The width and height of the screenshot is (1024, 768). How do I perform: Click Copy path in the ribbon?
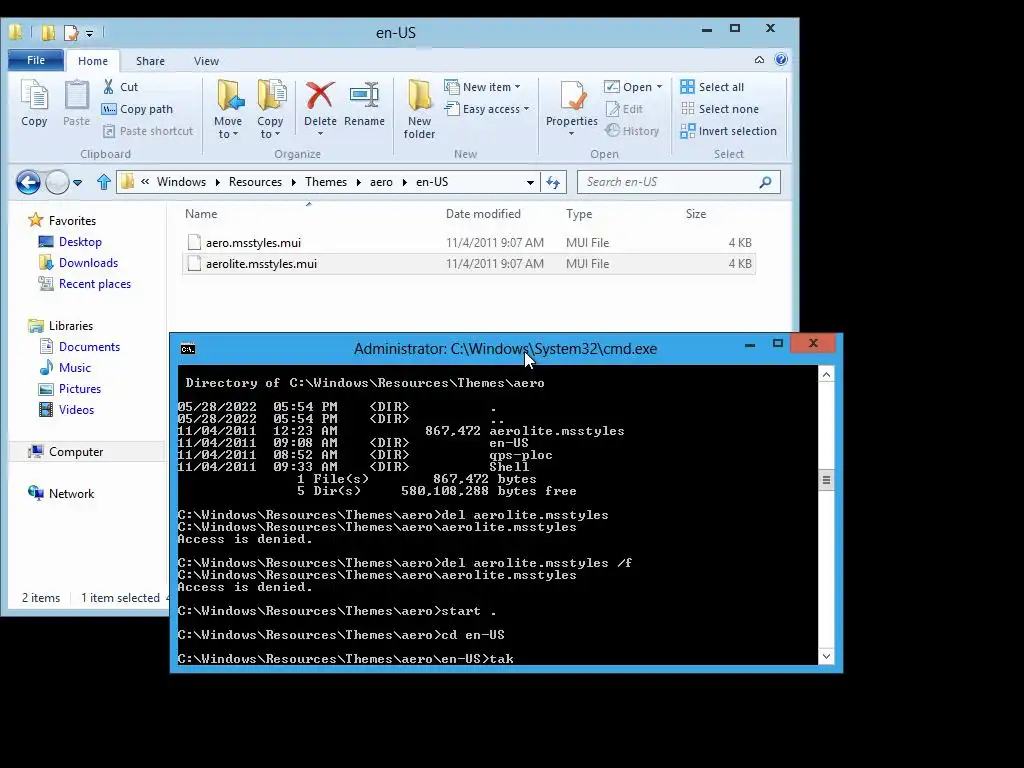click(137, 109)
